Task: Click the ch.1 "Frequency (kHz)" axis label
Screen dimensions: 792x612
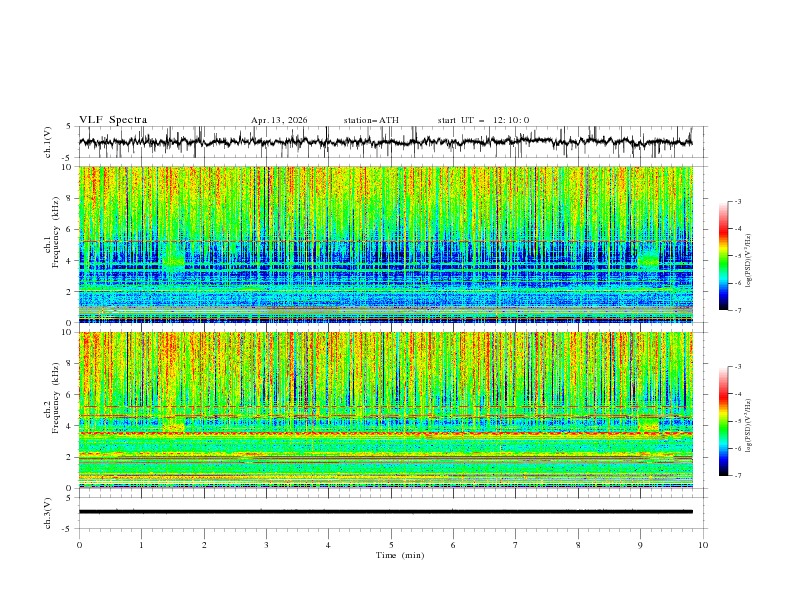Action: pyautogui.click(x=55, y=230)
